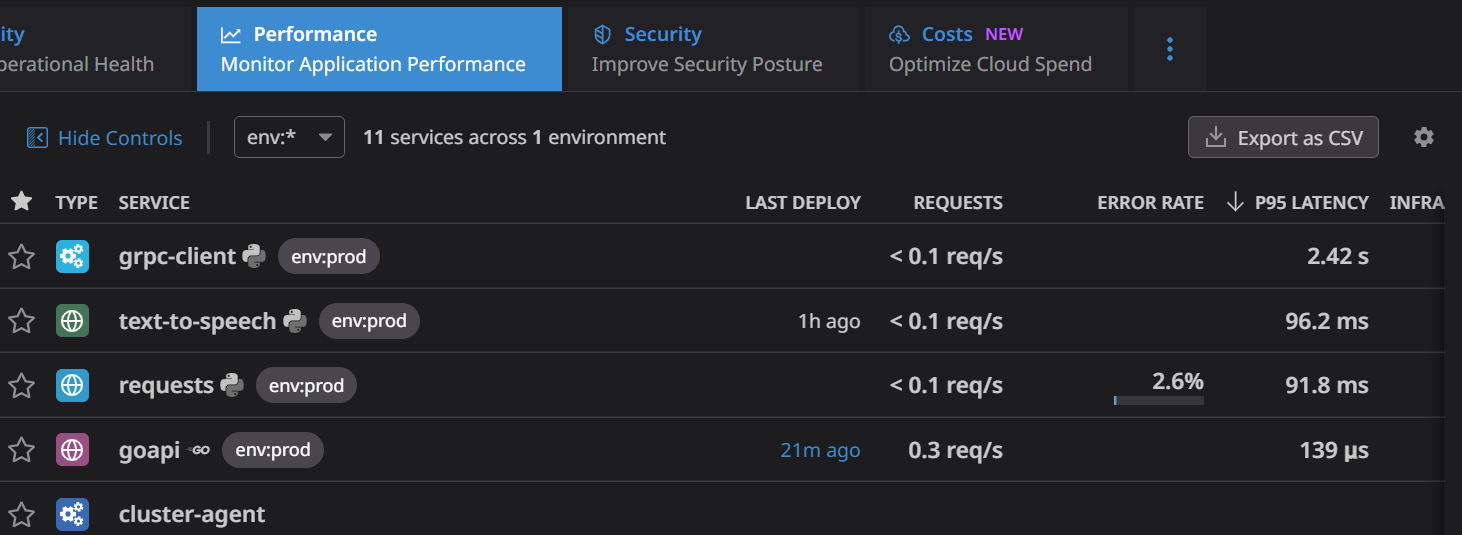Screen dimensions: 1462x535
Task: Open the env:* environment dropdown
Action: 289,137
